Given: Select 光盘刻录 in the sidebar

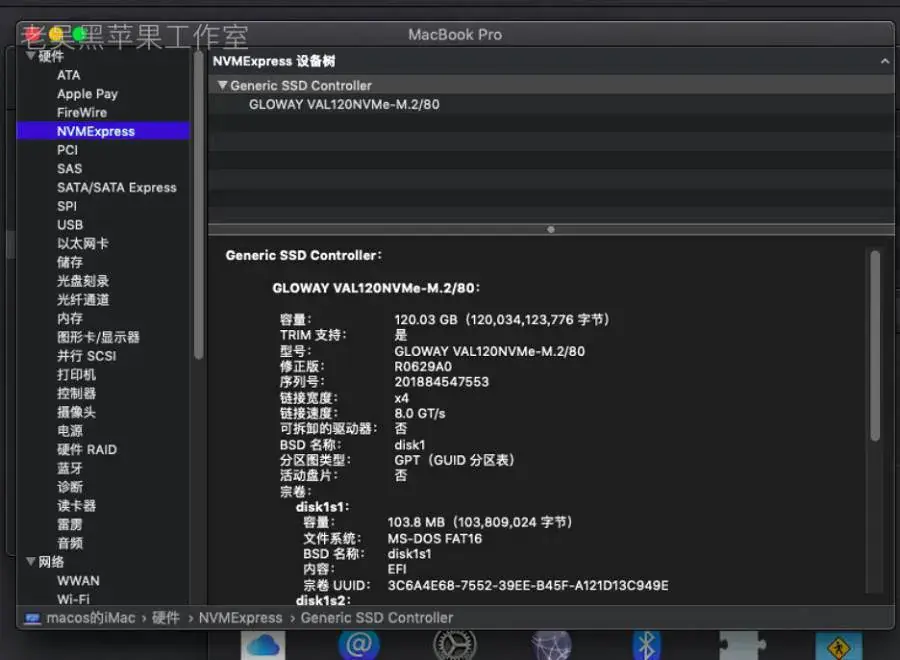Looking at the screenshot, I should click(83, 281).
